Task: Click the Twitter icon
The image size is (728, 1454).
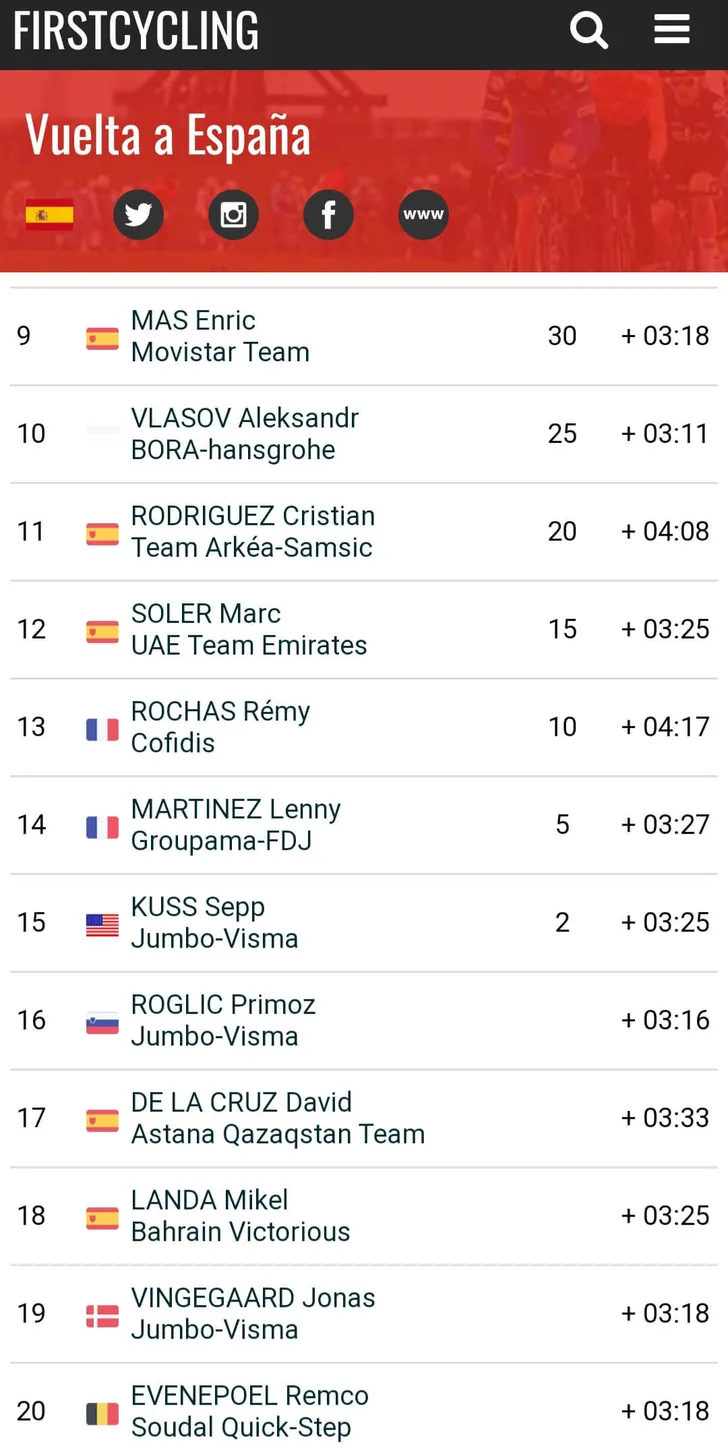Action: point(138,214)
